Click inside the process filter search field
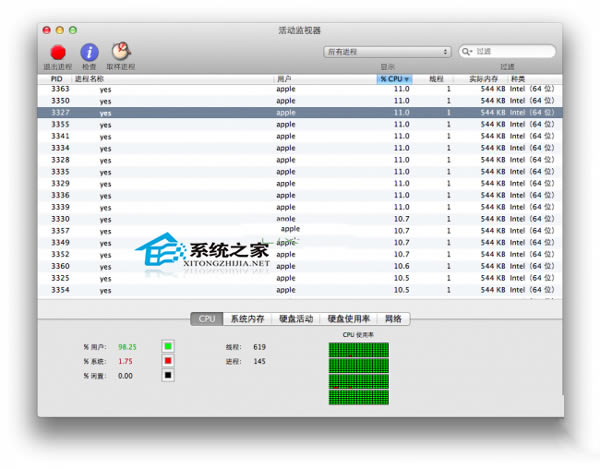This screenshot has height=469, width=600. [507, 51]
